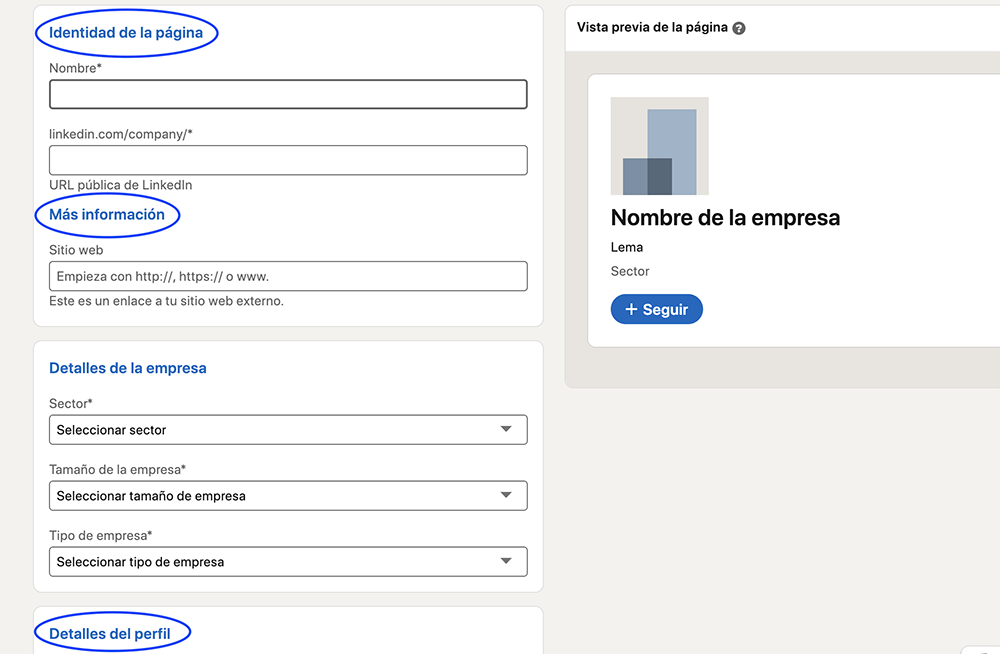Image resolution: width=1000 pixels, height=654 pixels.
Task: Click the company logo placeholder image
Action: coord(659,145)
